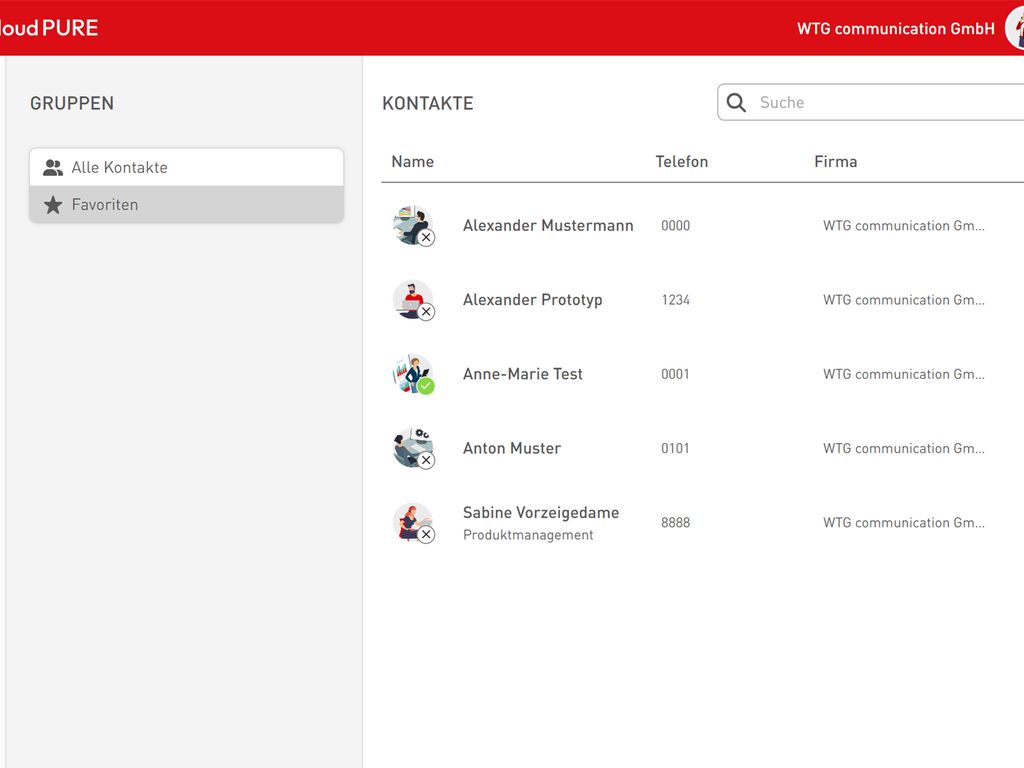Sort contacts by Firma column header
Image resolution: width=1024 pixels, height=768 pixels.
click(836, 162)
